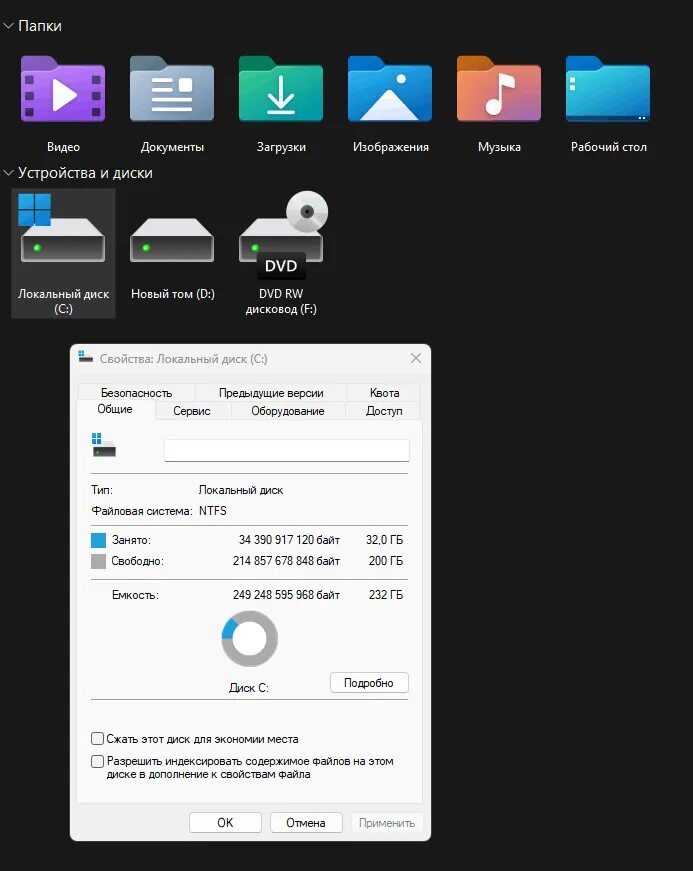
Task: Click the 32,0 ГБ used value
Action: pyautogui.click(x=384, y=540)
